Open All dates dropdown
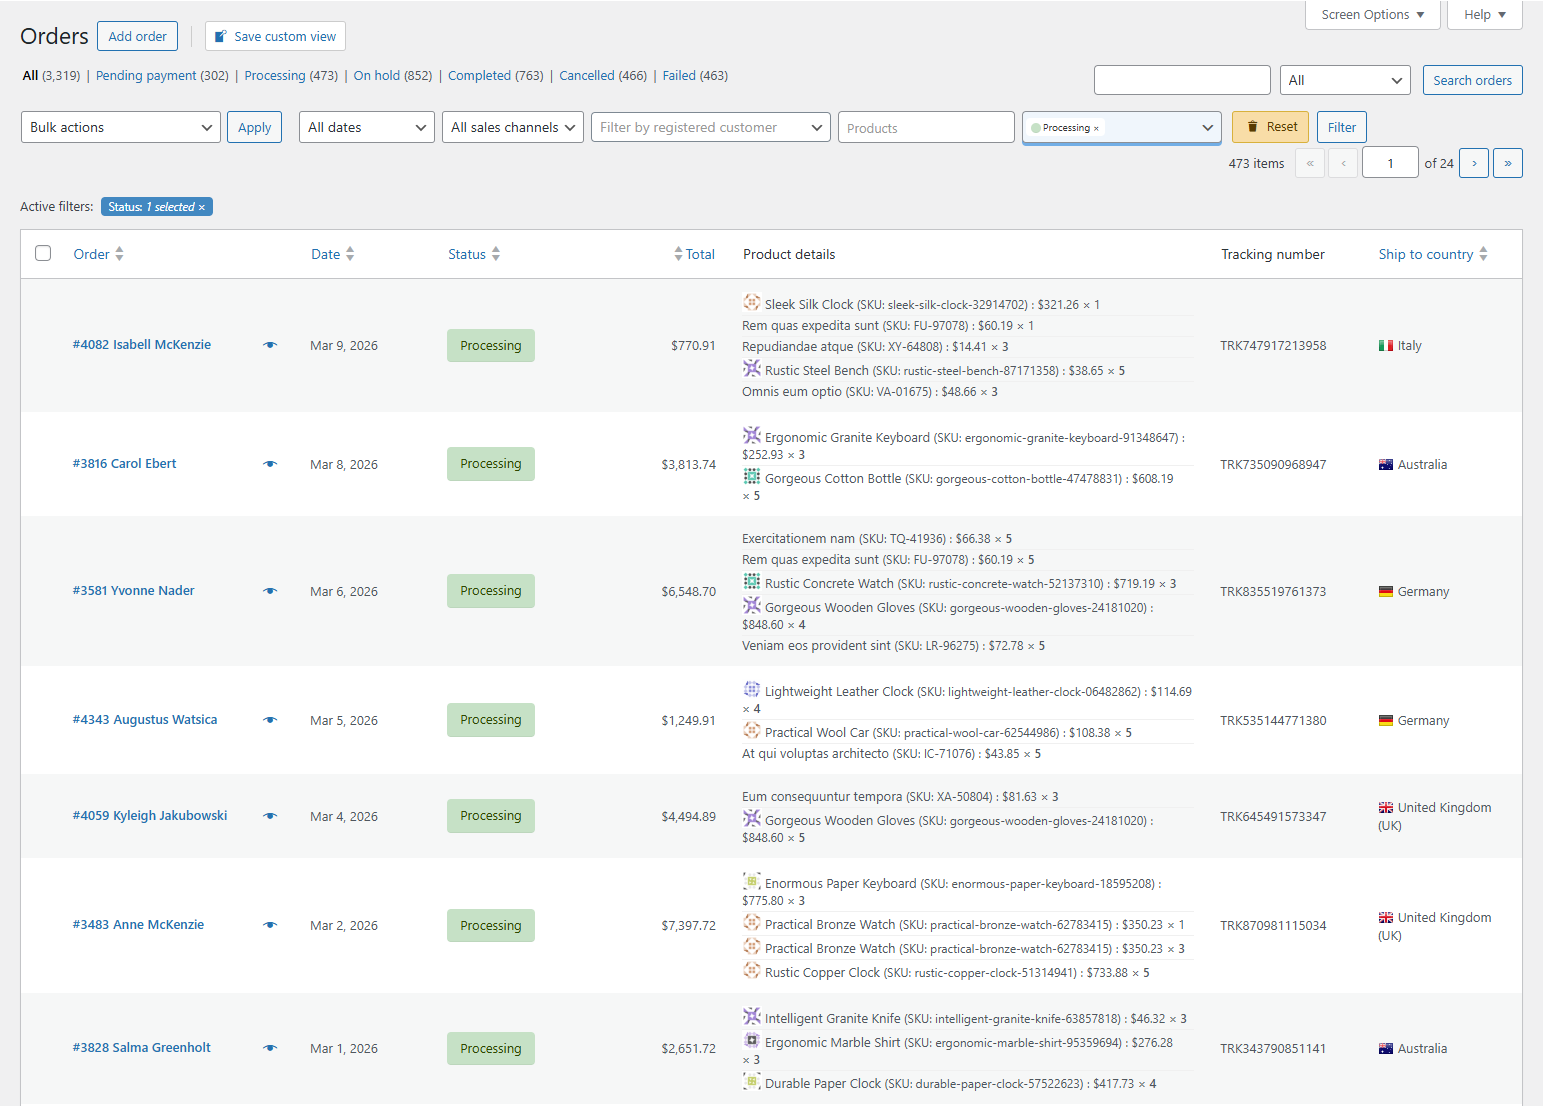The width and height of the screenshot is (1543, 1106). 367,127
